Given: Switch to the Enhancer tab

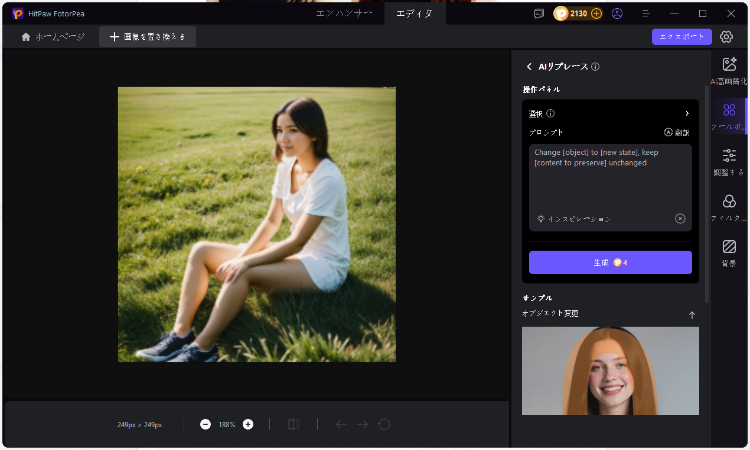Looking at the screenshot, I should pyautogui.click(x=344, y=14).
